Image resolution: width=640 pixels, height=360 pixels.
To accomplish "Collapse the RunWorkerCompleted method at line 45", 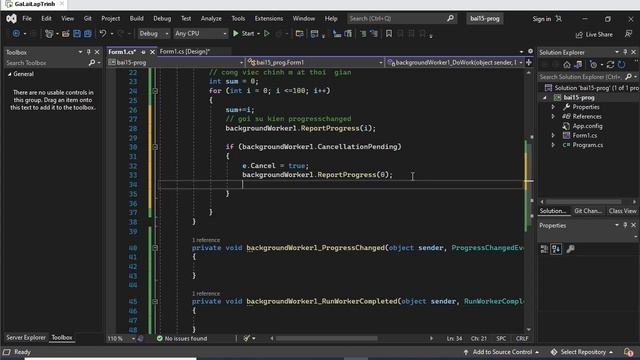I will point(155,301).
